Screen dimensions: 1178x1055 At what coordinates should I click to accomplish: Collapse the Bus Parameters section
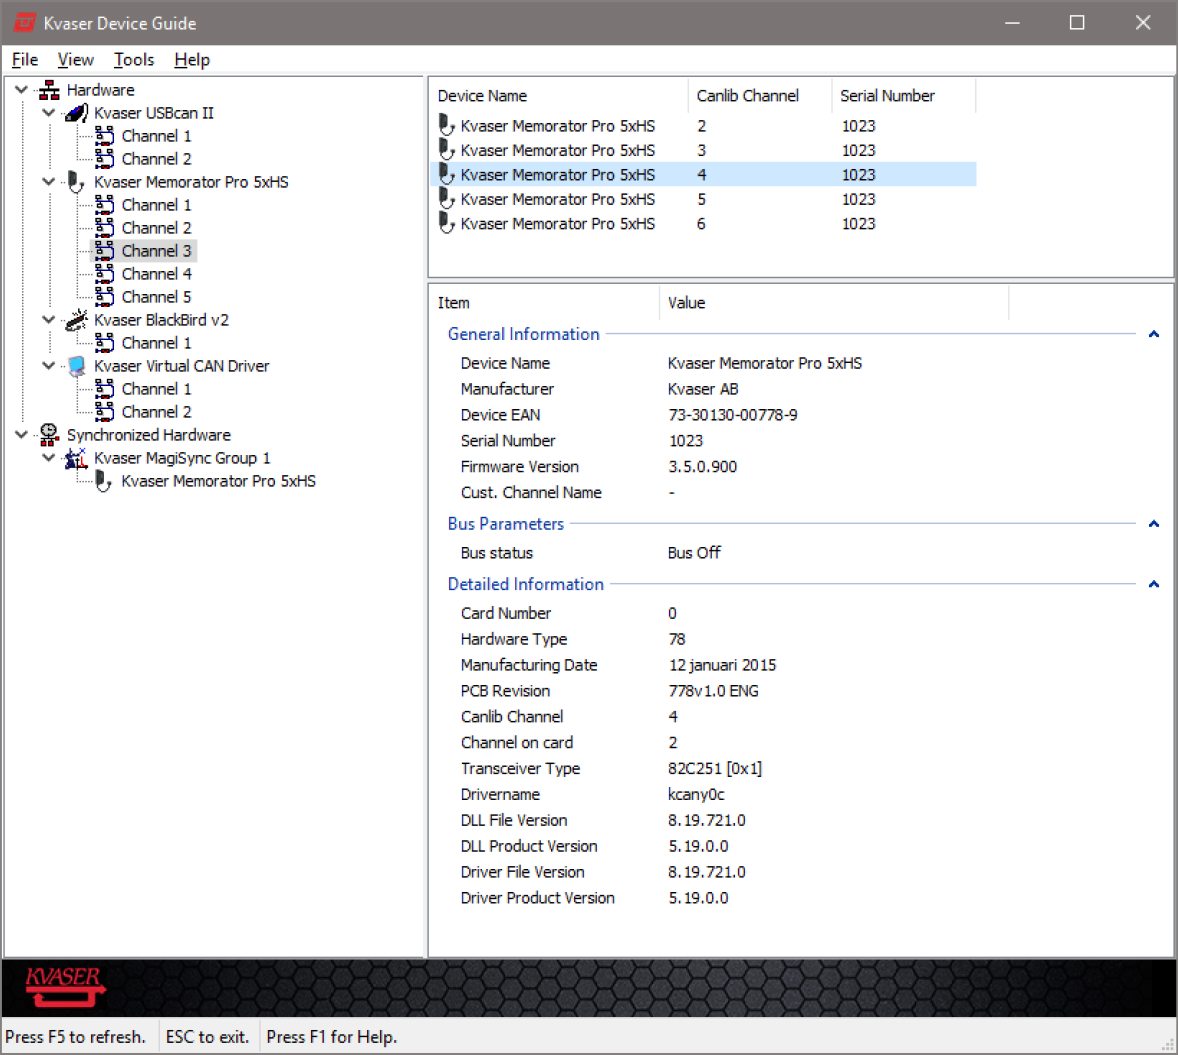(1153, 523)
